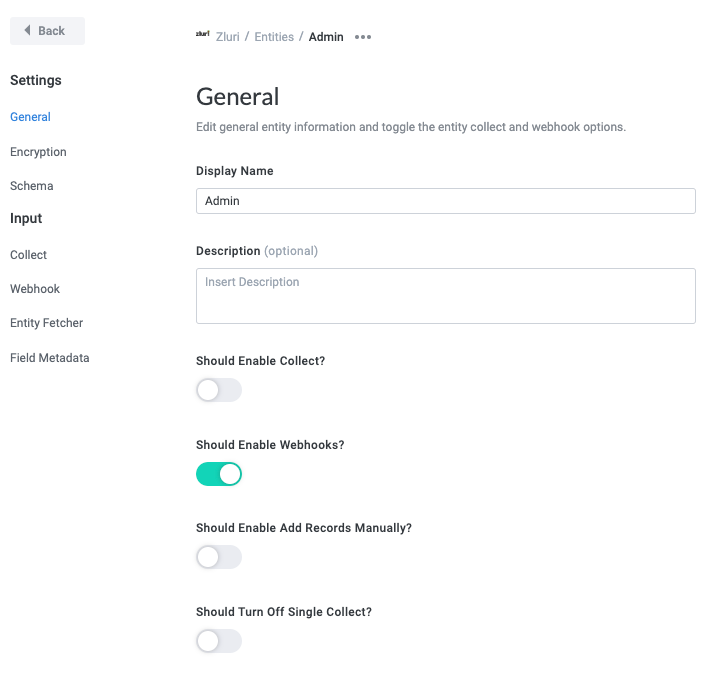
Task: Open the Webhook input section
Action: pos(35,289)
